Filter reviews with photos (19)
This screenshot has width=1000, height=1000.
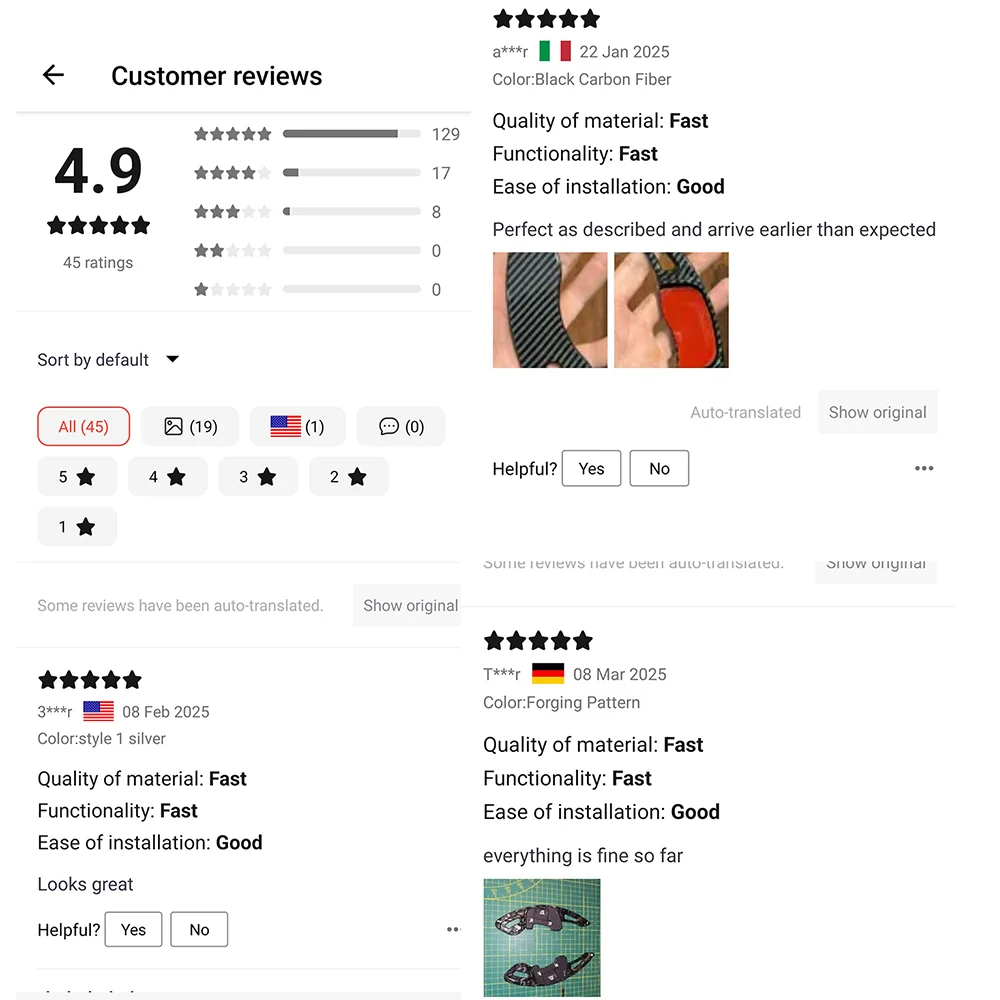click(x=190, y=426)
